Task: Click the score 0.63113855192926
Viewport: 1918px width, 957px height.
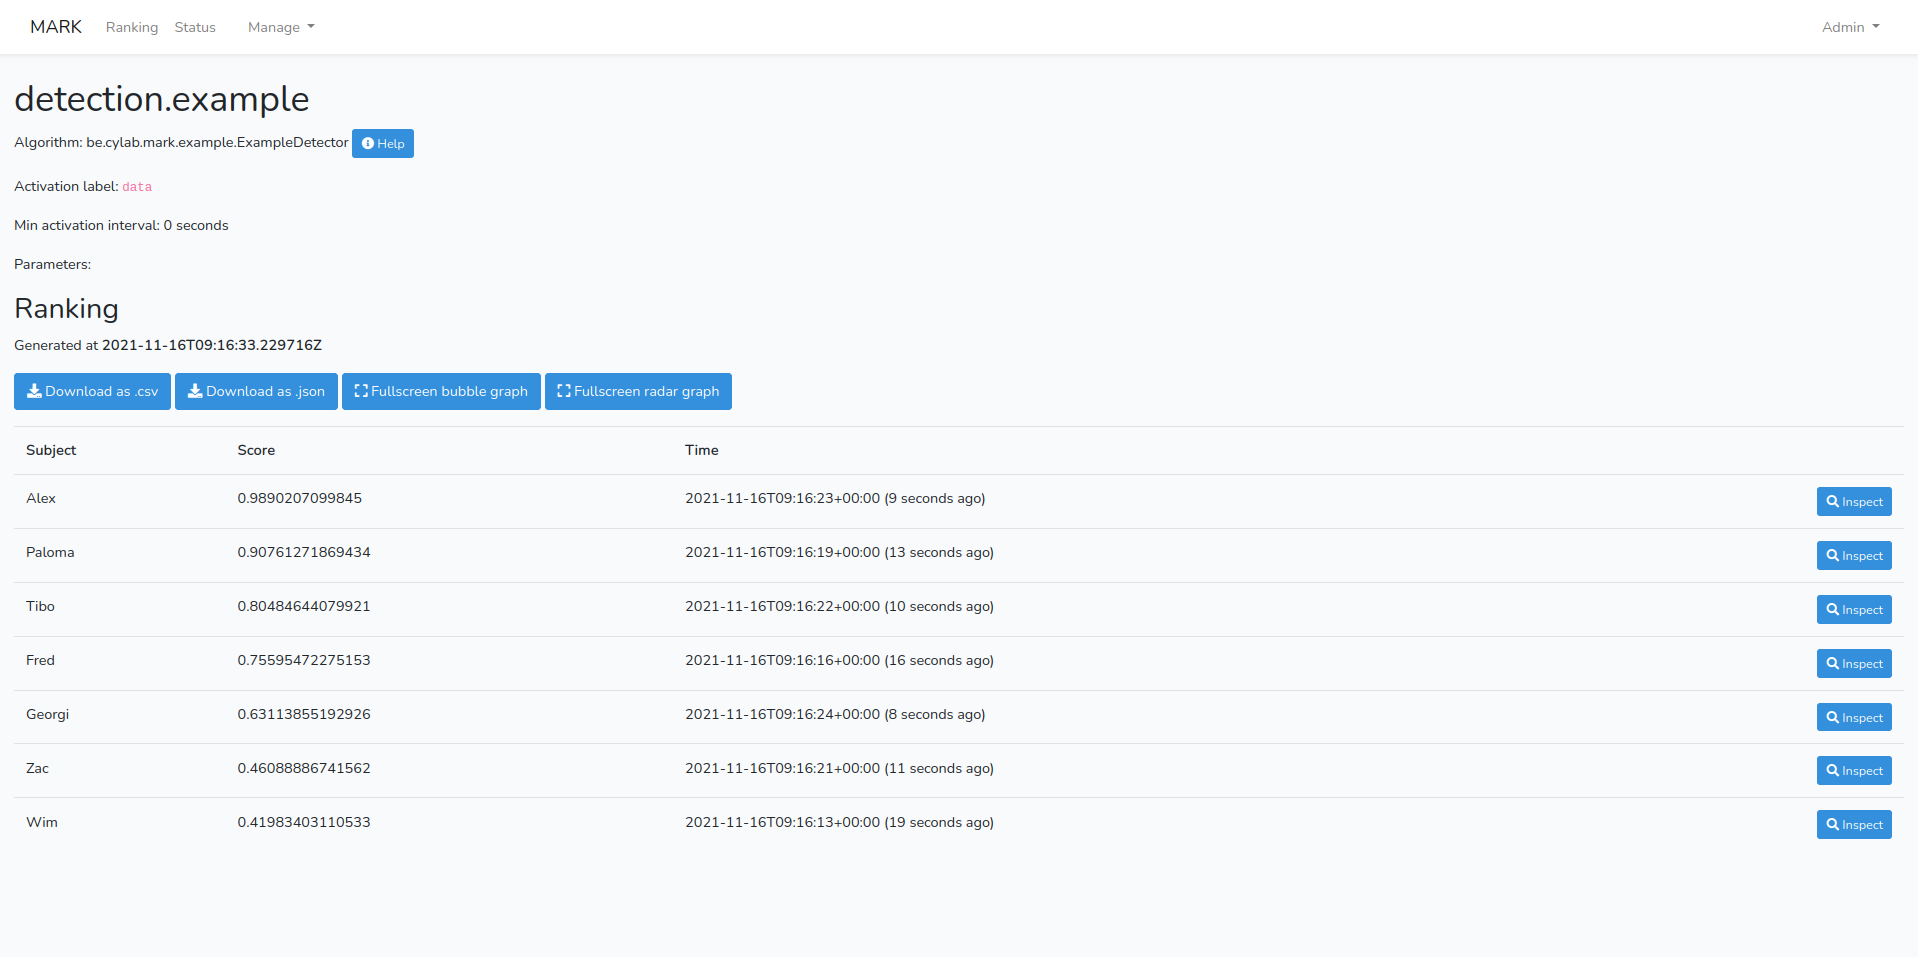Action: 304,714
